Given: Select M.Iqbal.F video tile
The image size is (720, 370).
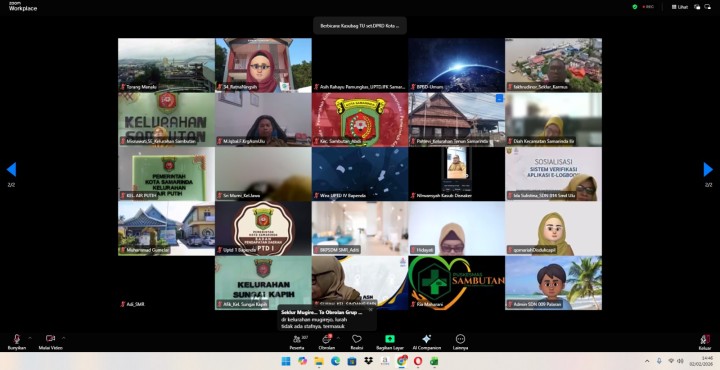Looking at the screenshot, I should tap(263, 119).
